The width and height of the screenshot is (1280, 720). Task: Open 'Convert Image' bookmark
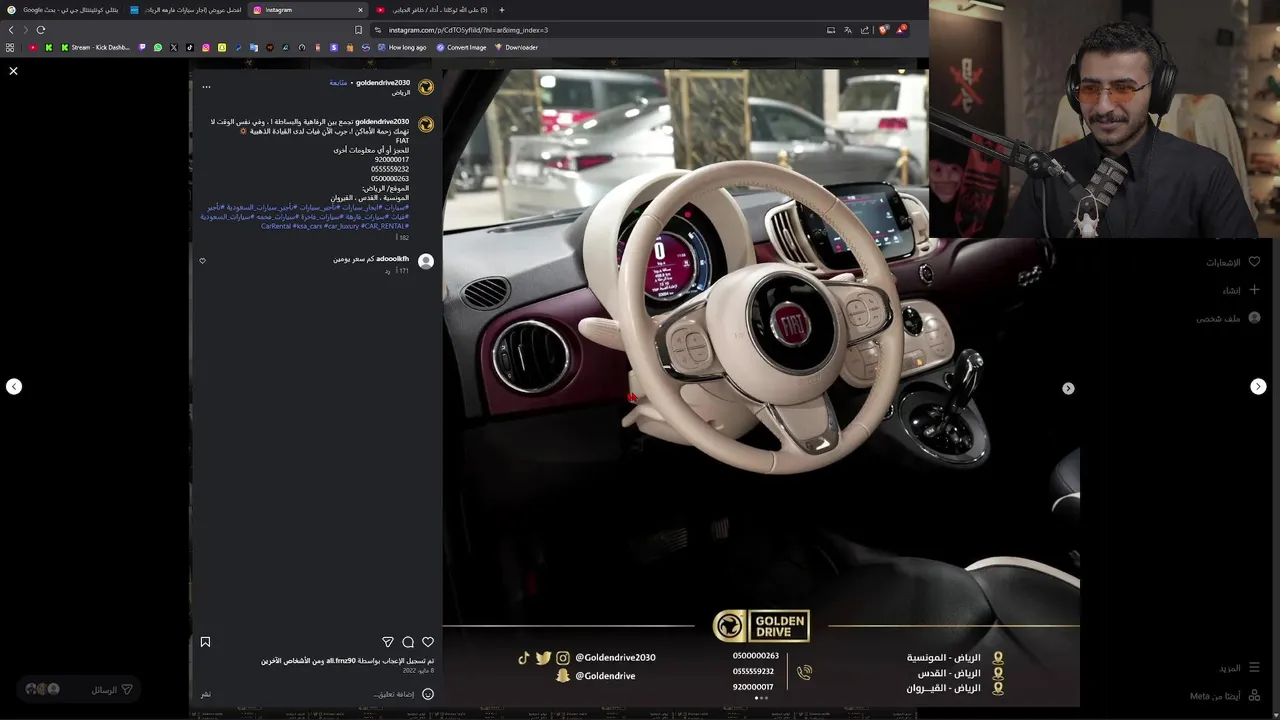[461, 47]
